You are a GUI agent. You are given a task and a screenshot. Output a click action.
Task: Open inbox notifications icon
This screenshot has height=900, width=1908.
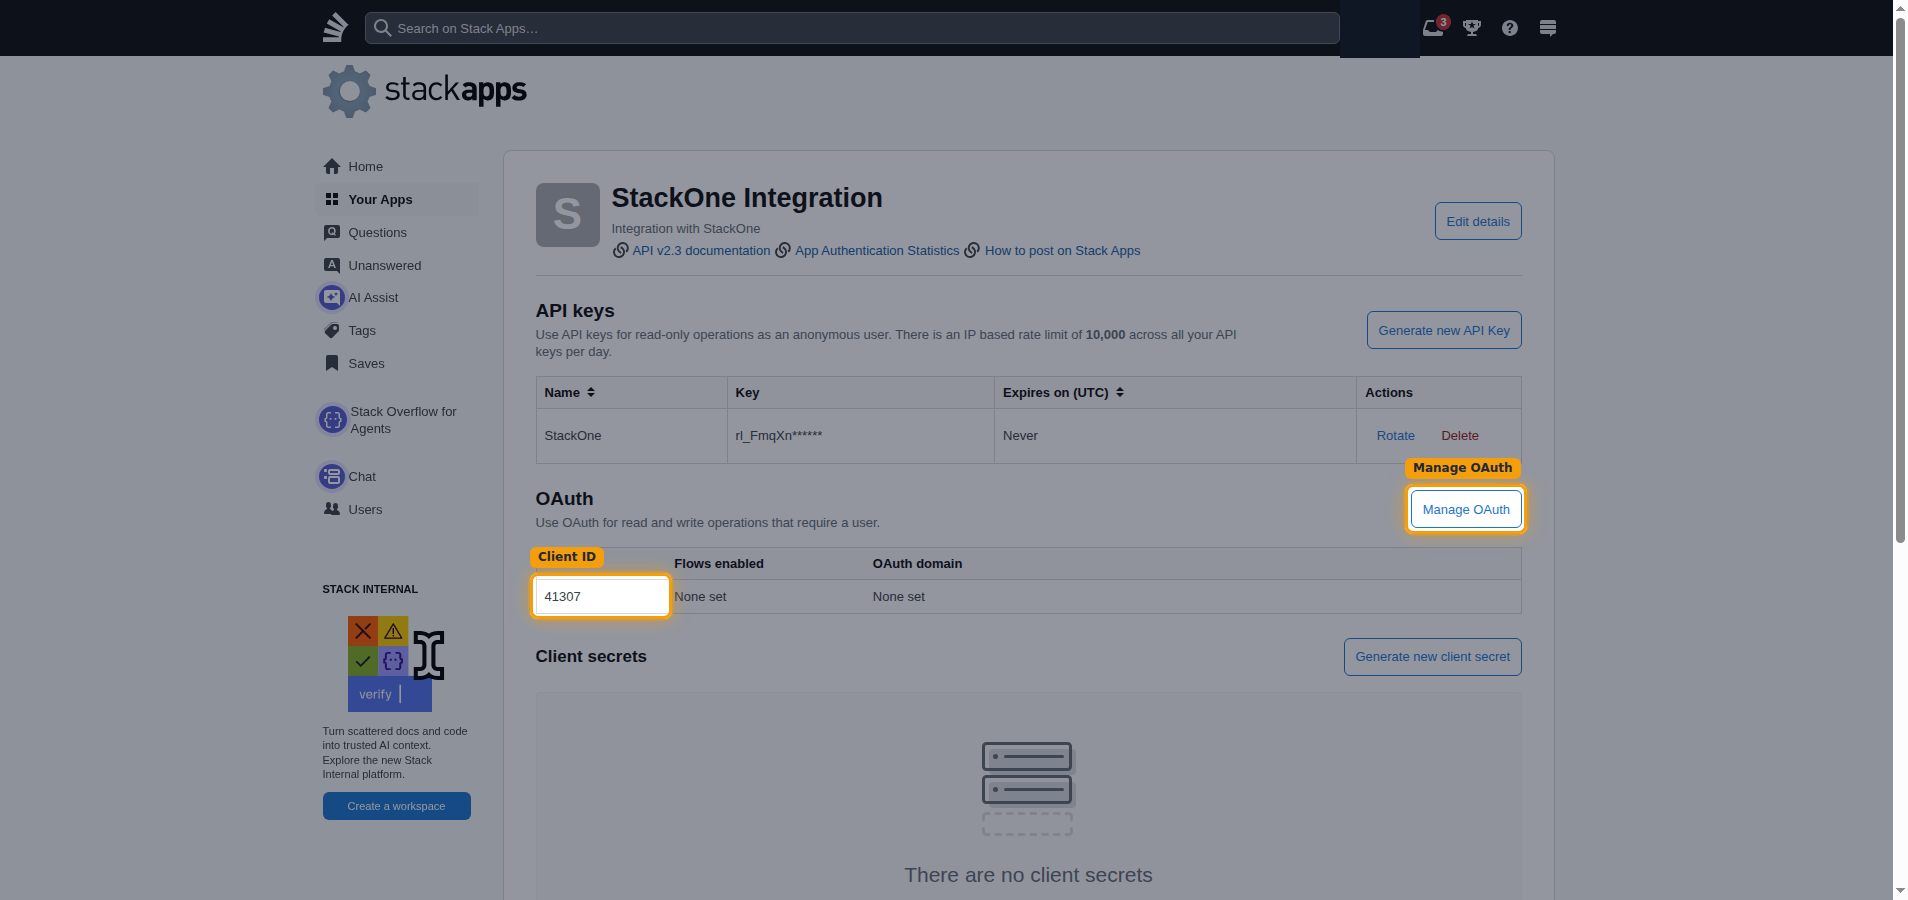[1433, 28]
